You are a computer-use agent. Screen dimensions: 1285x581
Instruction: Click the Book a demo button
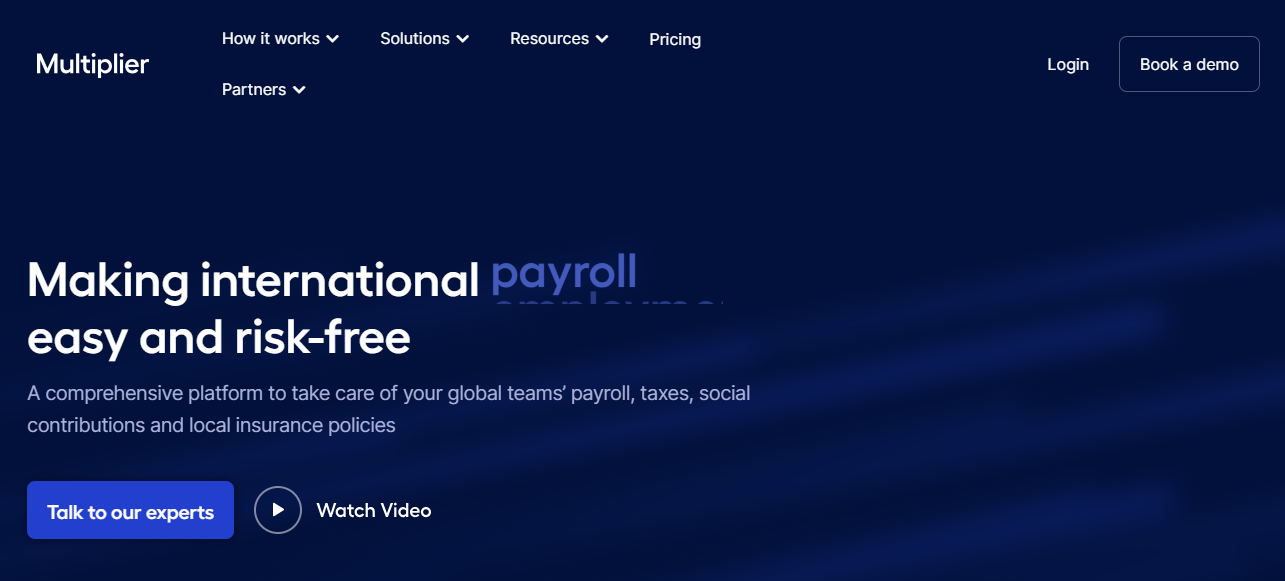click(1189, 64)
